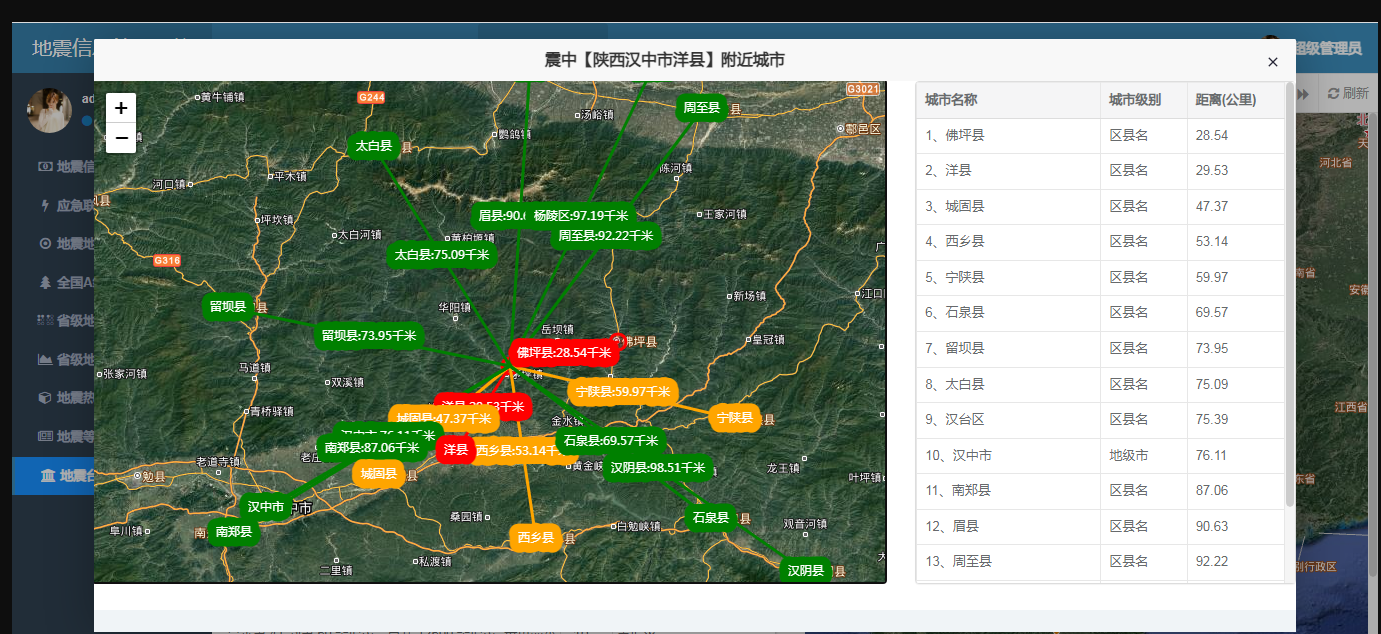The height and width of the screenshot is (634, 1381).
Task: Click the 石泉县:69.57千米 distance label
Action: pos(611,440)
